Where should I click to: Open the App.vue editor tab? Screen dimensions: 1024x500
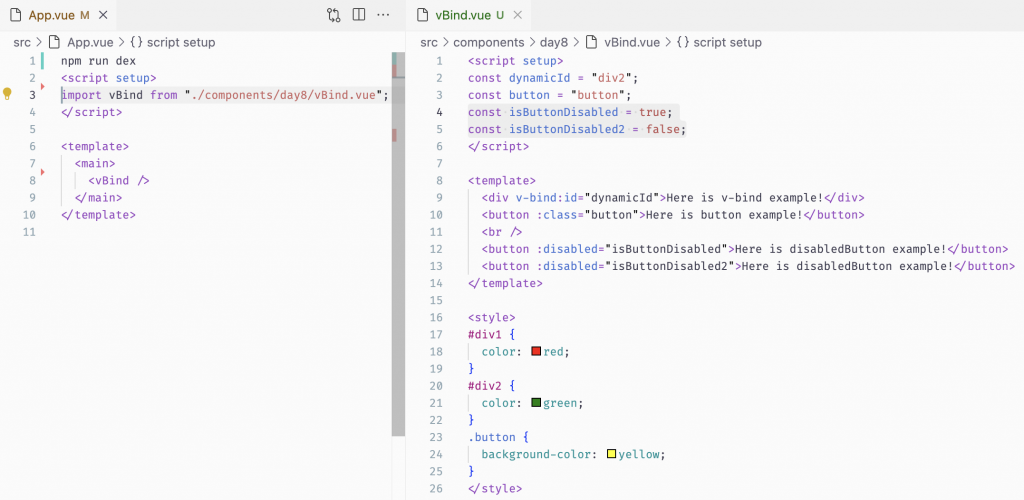[59, 15]
